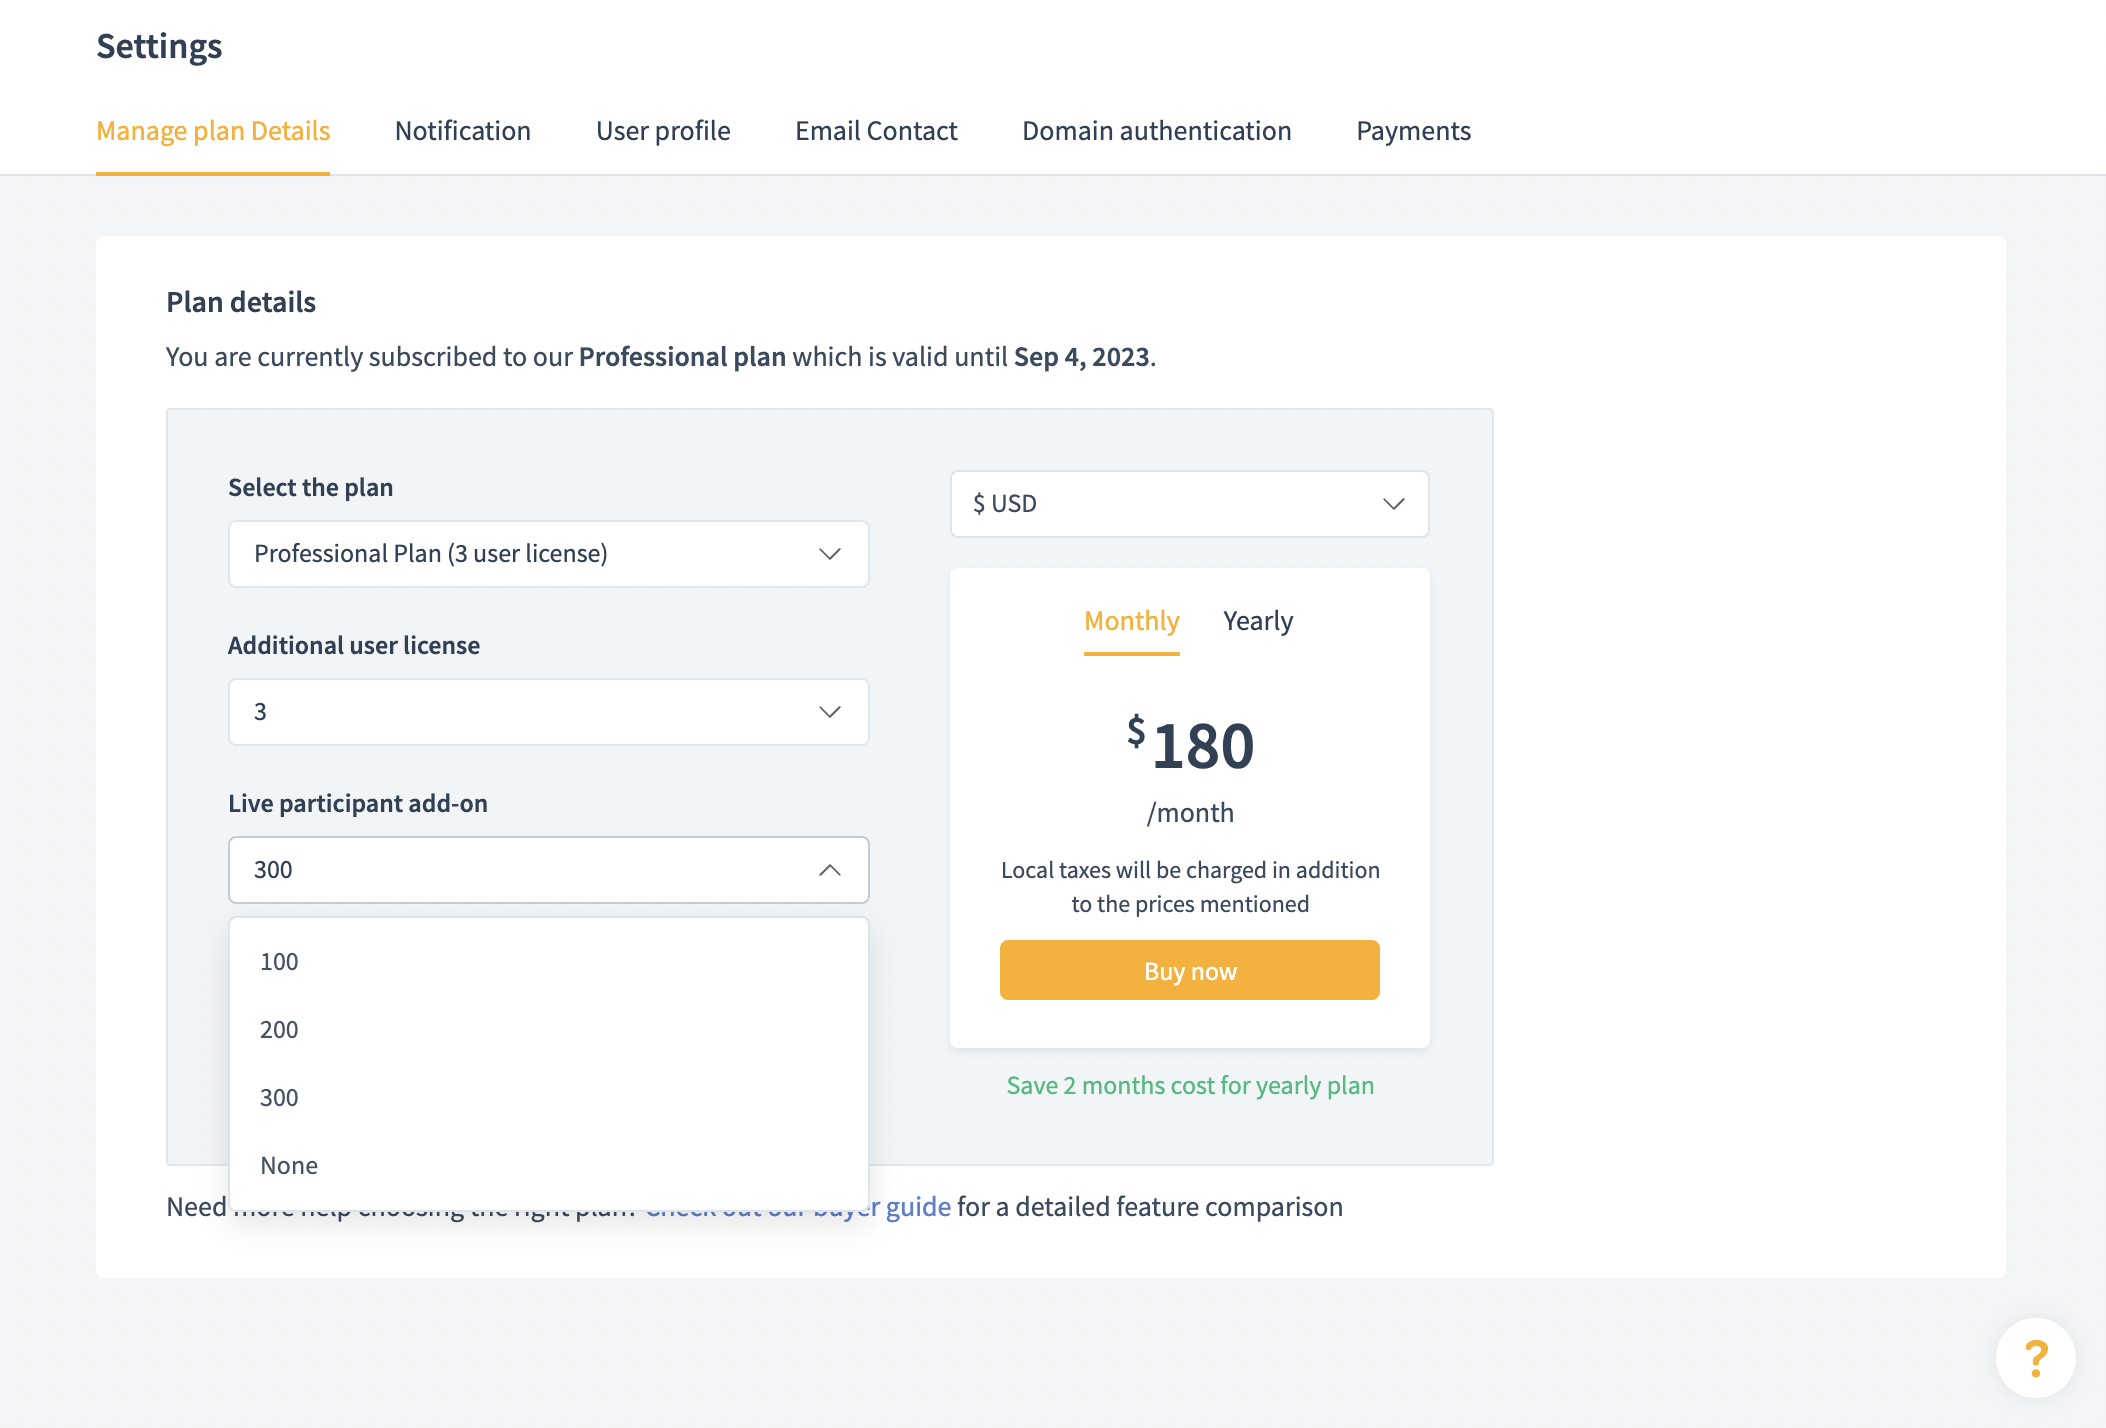Open the User profile tab
This screenshot has height=1428, width=2106.
click(663, 131)
